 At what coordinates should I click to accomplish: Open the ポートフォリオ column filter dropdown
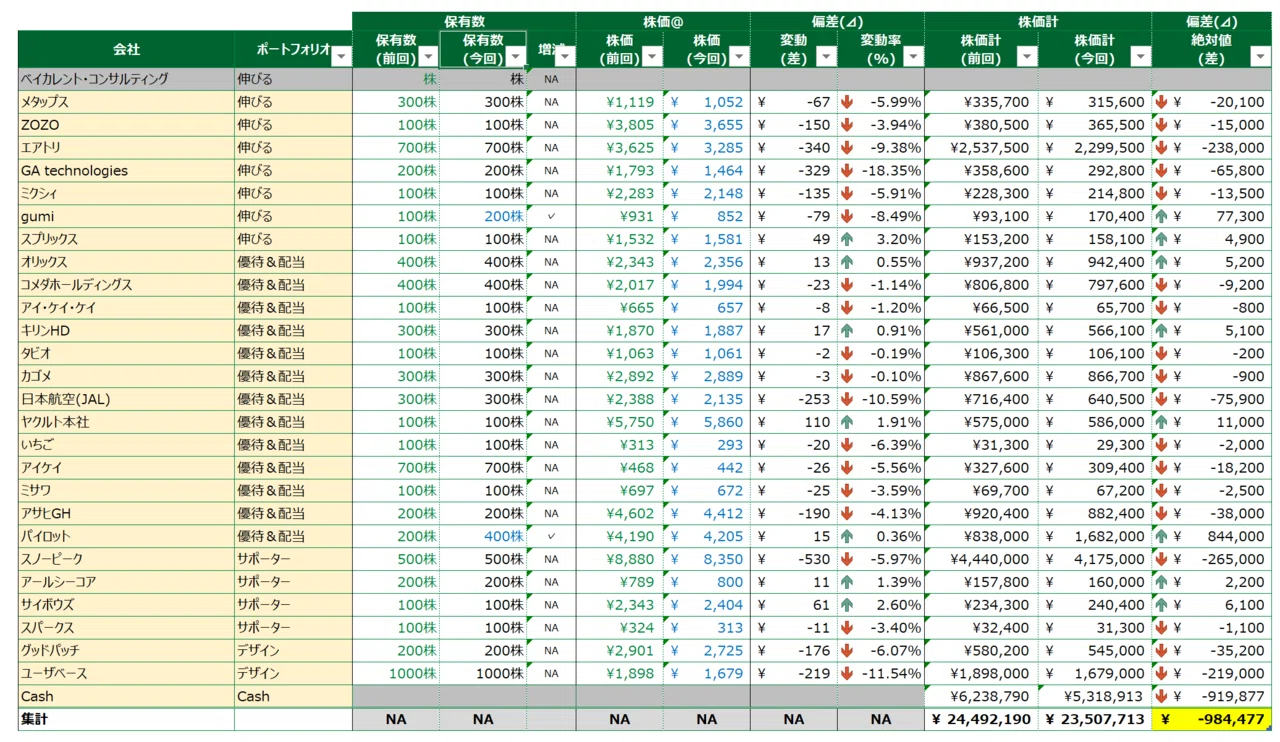click(341, 57)
